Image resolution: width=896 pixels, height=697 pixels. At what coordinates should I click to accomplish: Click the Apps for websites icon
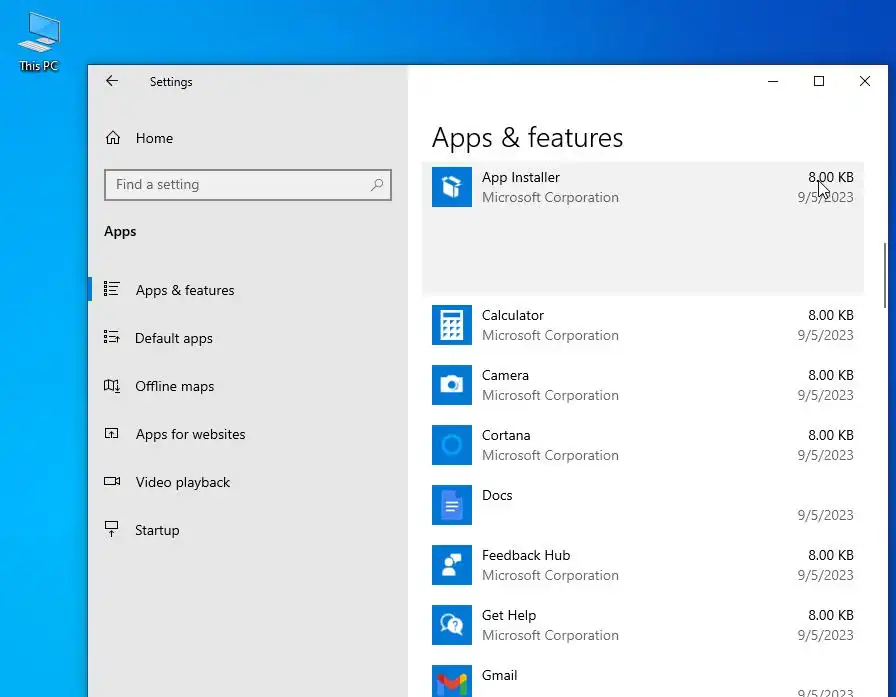[x=111, y=434]
